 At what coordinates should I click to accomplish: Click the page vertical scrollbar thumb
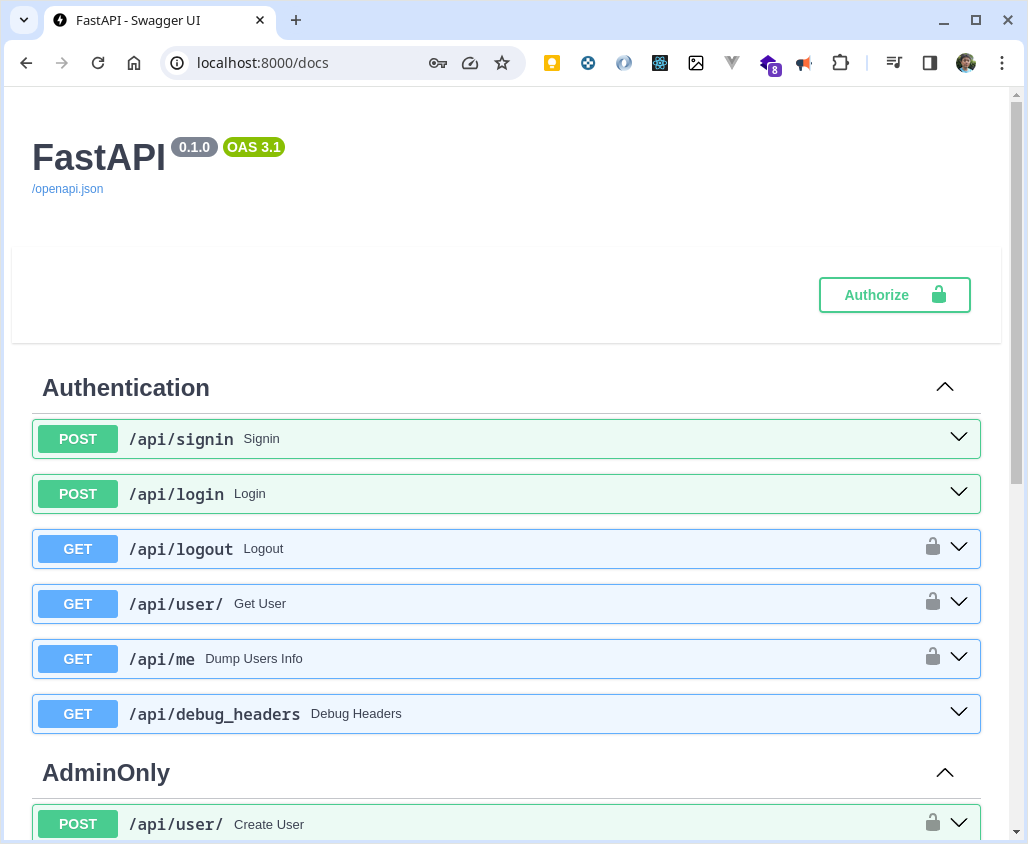click(x=1016, y=293)
